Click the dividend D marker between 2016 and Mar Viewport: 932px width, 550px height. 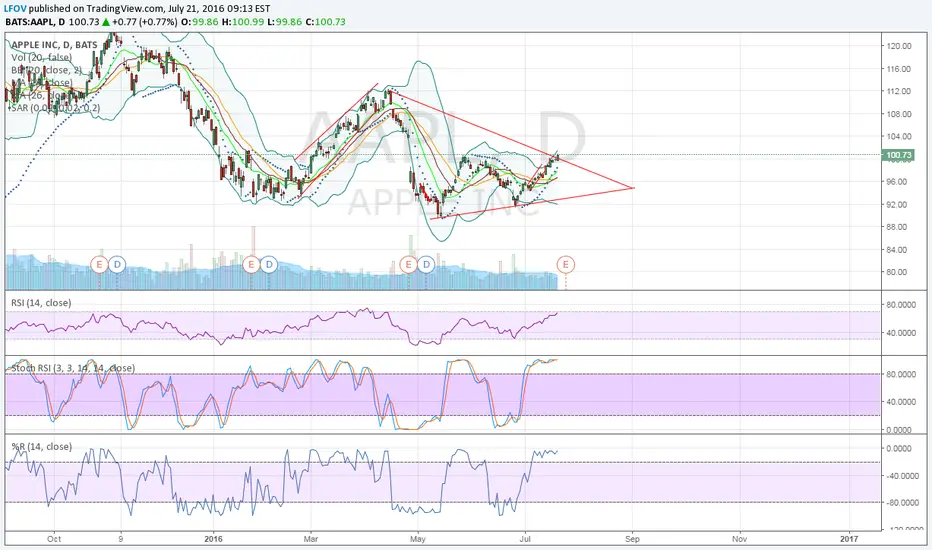(269, 264)
